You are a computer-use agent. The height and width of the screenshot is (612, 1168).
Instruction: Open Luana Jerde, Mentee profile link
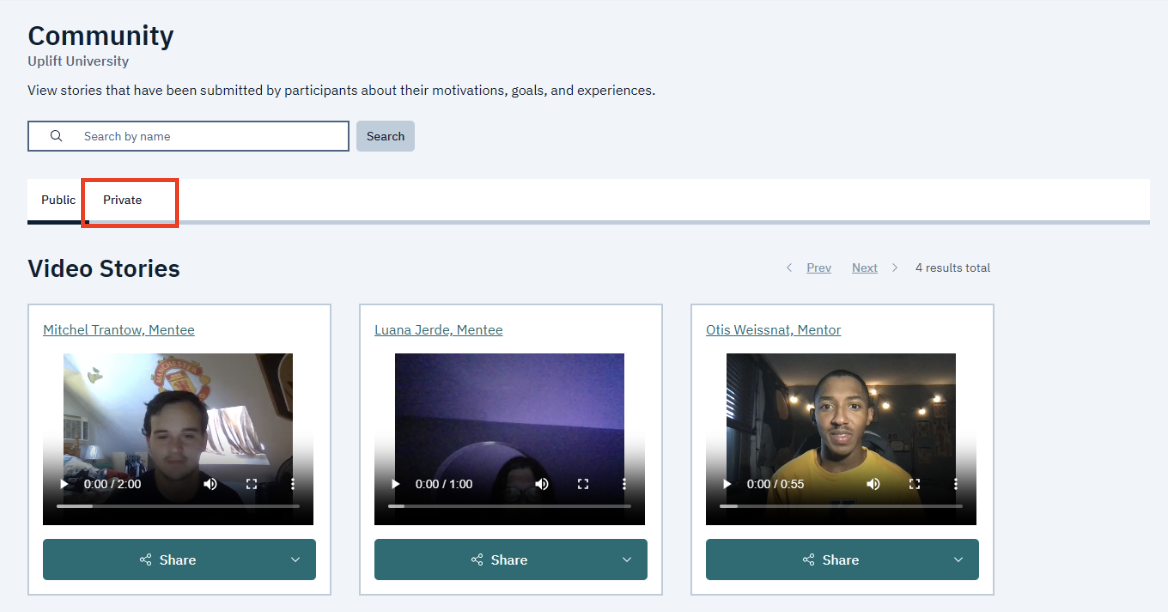(438, 330)
